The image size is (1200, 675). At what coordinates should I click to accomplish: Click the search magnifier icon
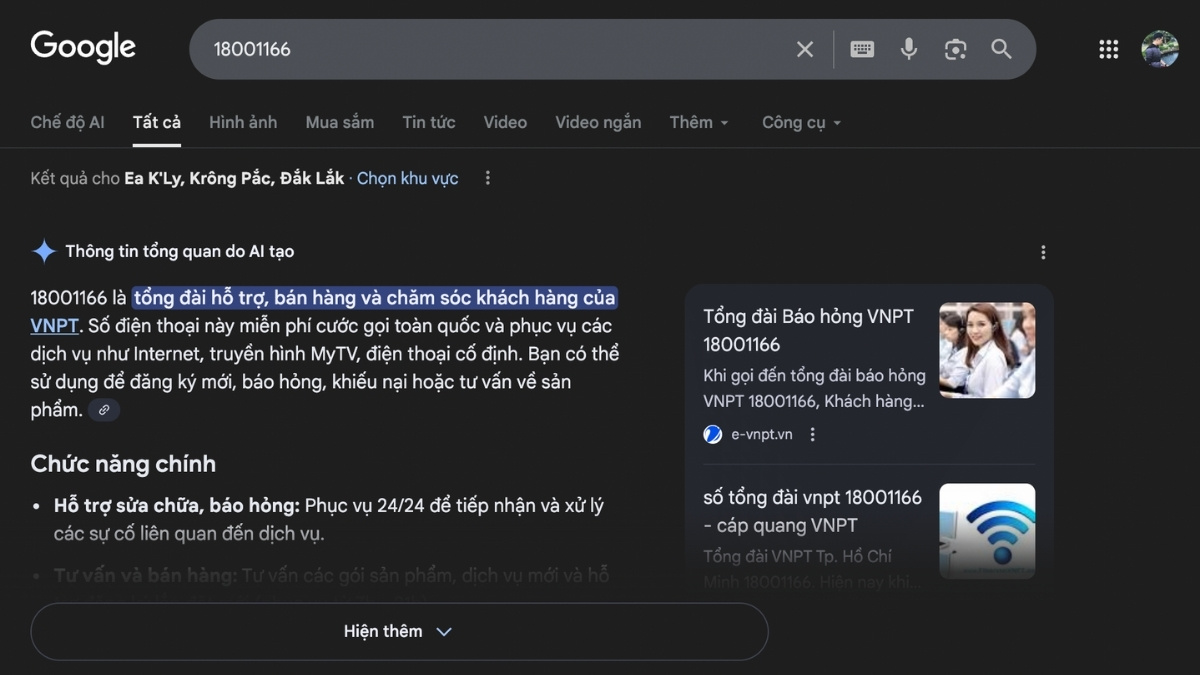click(x=1001, y=48)
